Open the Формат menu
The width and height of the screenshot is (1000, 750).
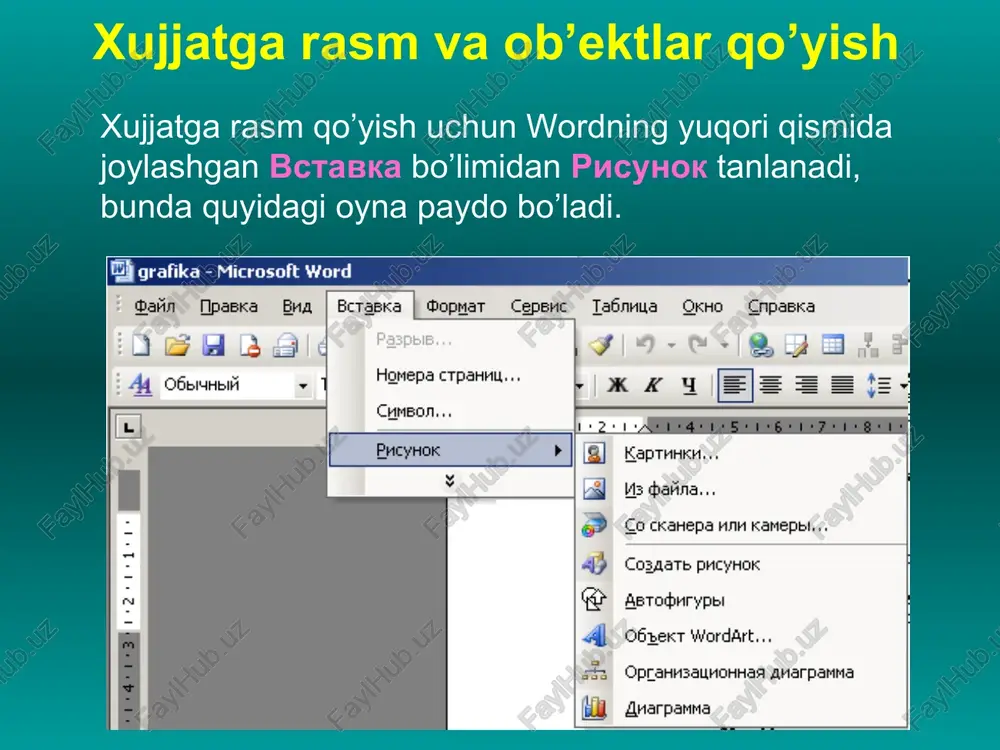(455, 306)
